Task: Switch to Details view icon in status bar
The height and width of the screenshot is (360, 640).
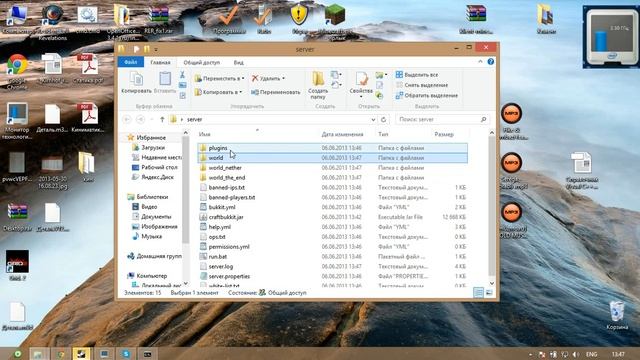Action: (x=478, y=292)
